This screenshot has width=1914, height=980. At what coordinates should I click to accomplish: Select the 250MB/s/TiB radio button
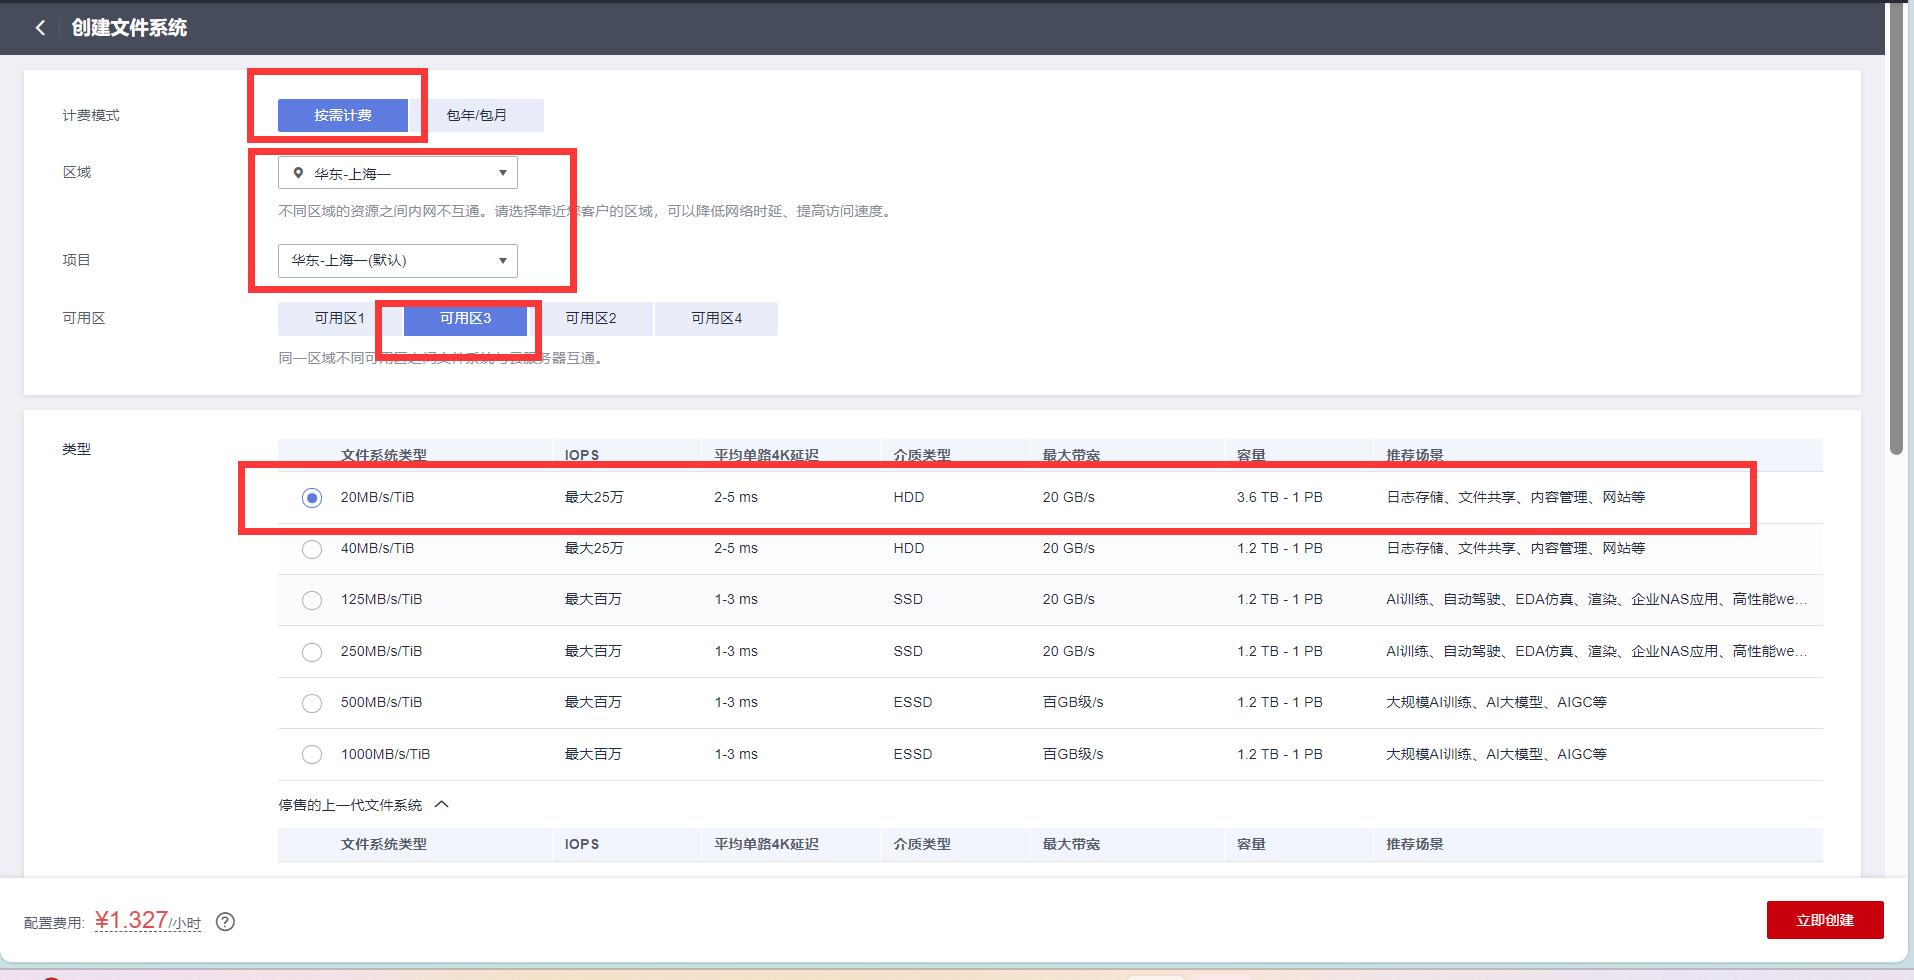point(312,652)
